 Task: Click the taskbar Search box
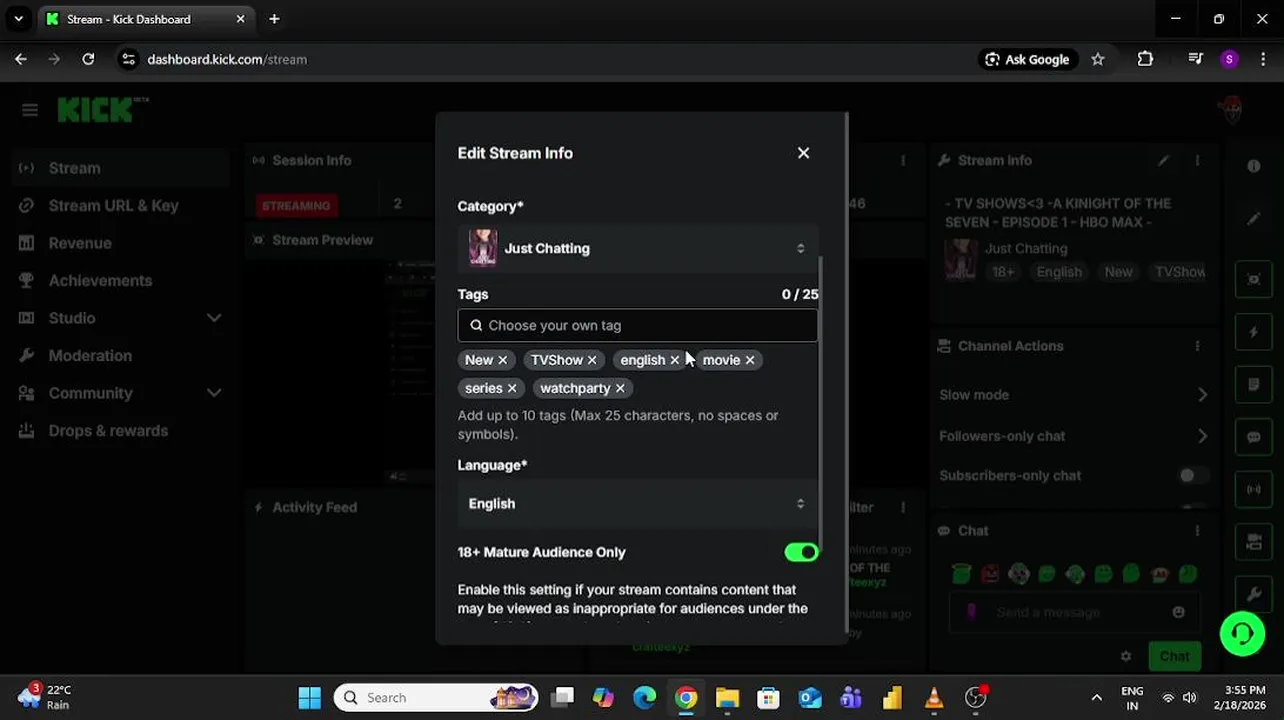click(x=435, y=697)
